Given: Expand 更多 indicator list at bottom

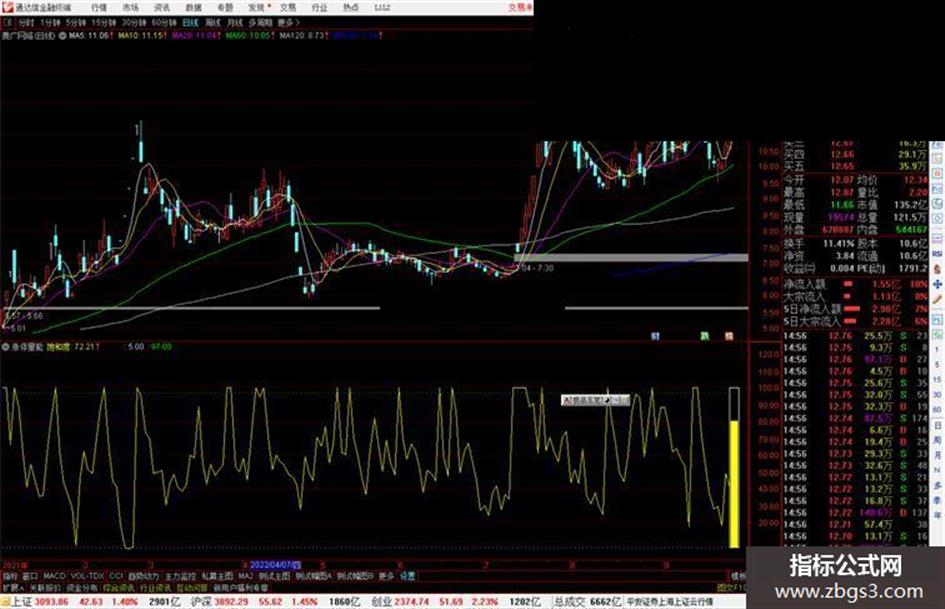Looking at the screenshot, I should [x=386, y=576].
